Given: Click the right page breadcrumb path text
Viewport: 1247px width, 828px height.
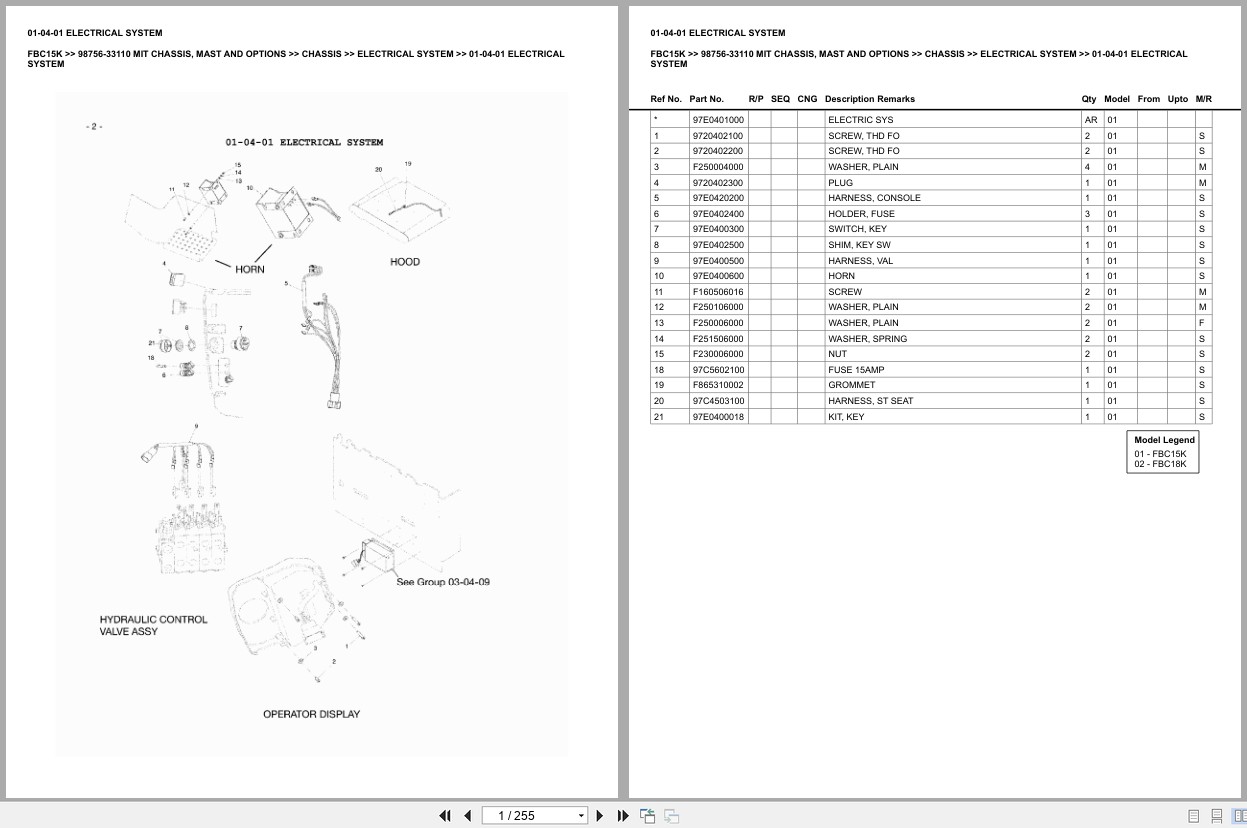Looking at the screenshot, I should point(919,59).
